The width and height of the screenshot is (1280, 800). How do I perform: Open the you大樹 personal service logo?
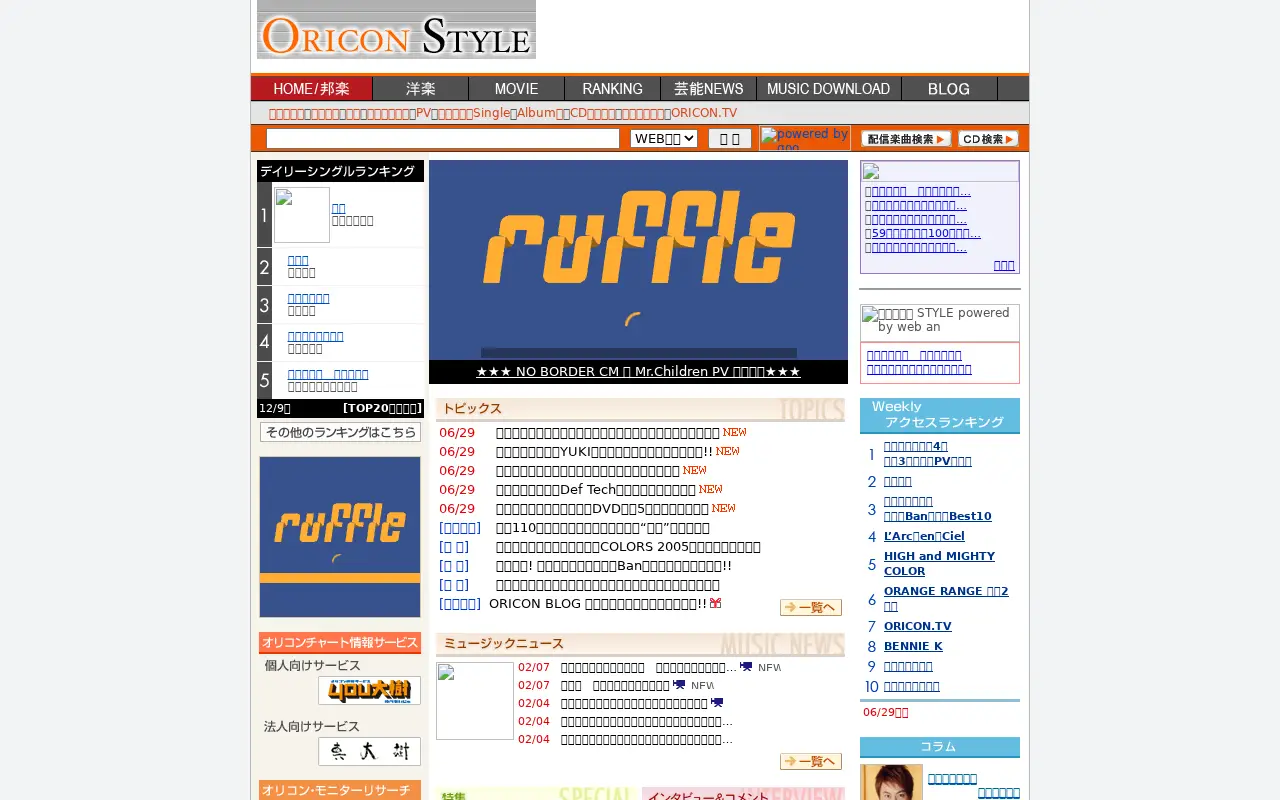pos(369,690)
